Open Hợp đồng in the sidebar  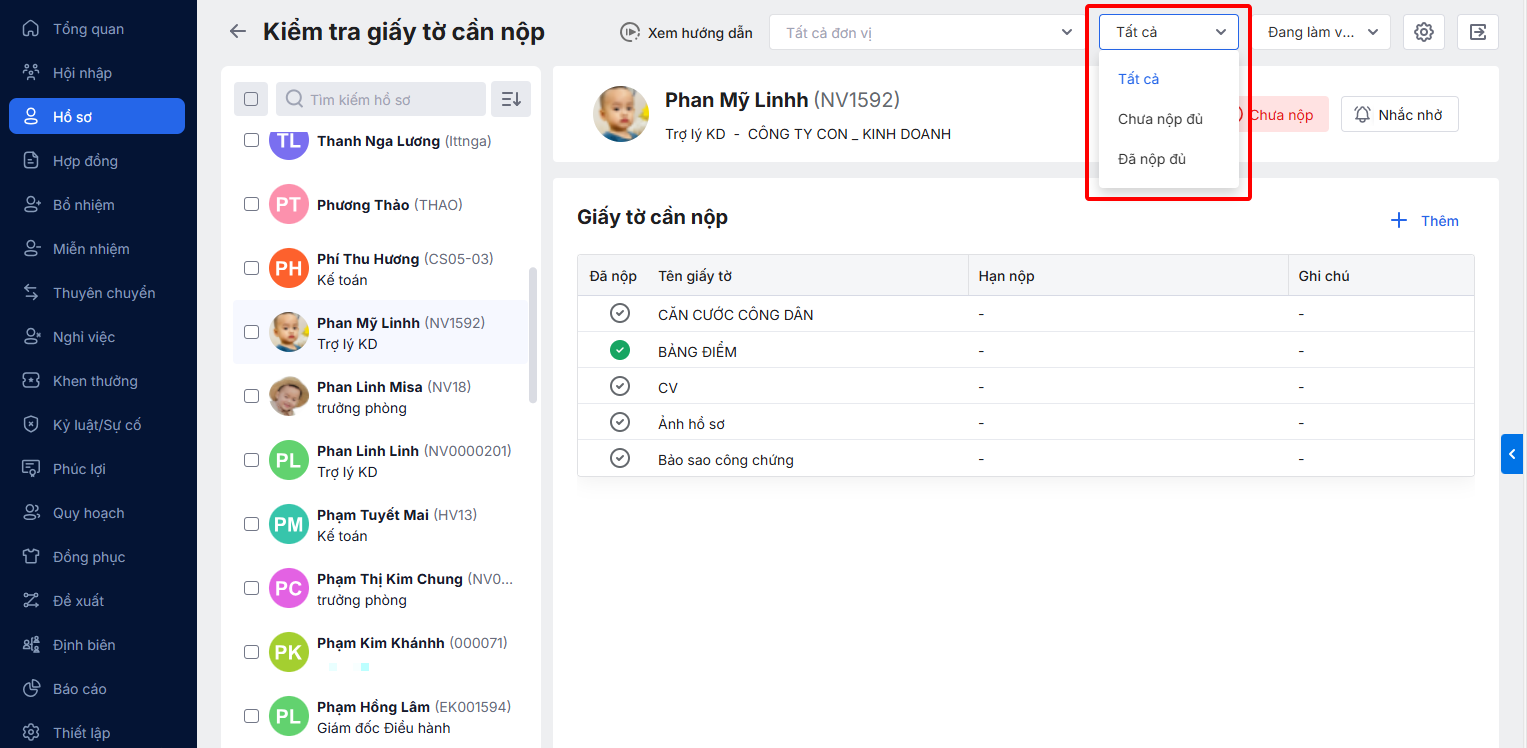pyautogui.click(x=97, y=161)
